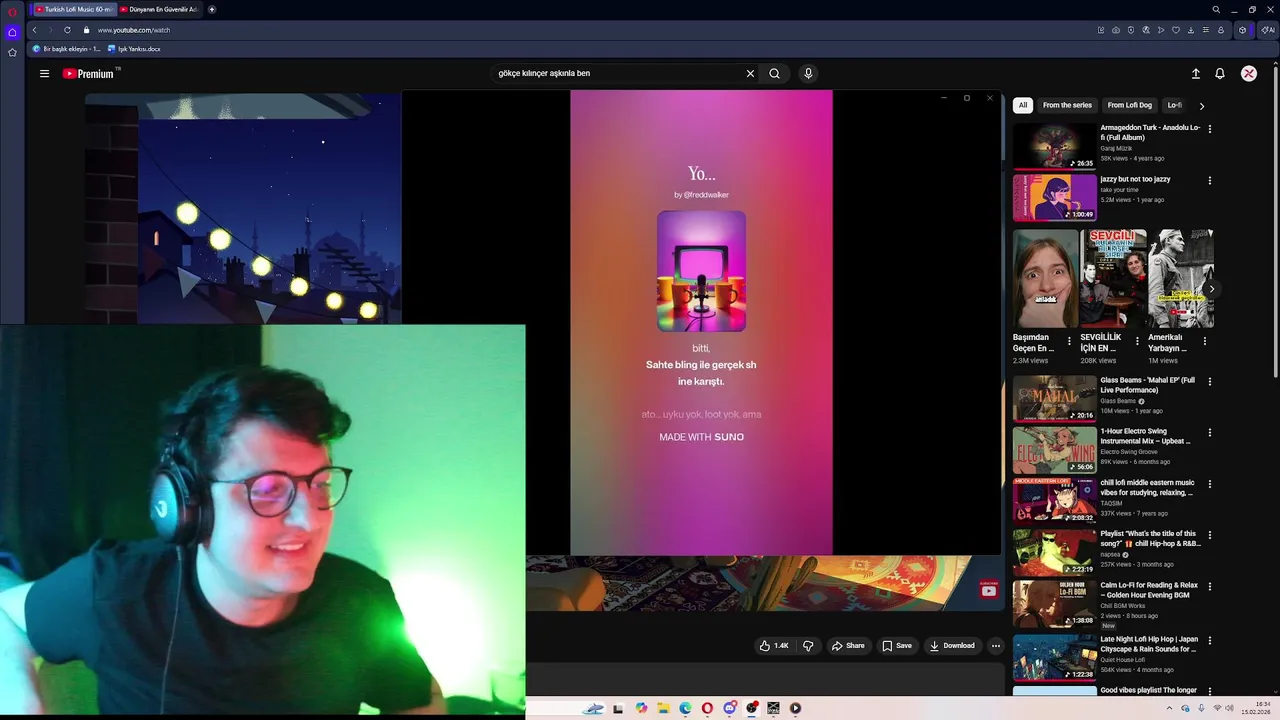
Task: Download the video
Action: pos(952,646)
